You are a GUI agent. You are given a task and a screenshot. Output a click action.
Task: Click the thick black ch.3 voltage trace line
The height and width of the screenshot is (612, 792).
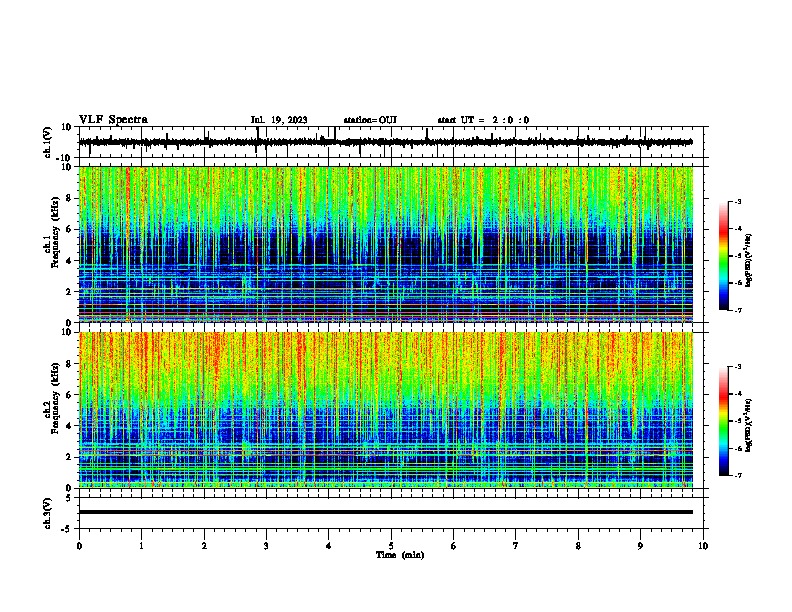tap(385, 512)
